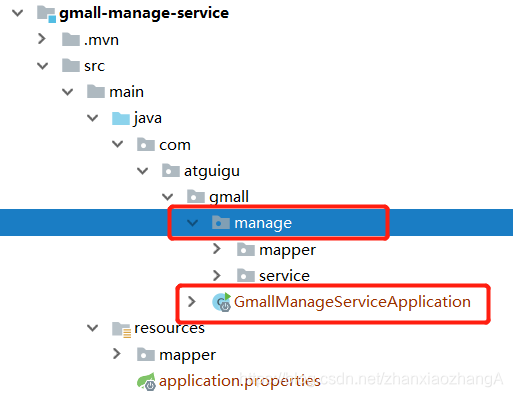Image resolution: width=513 pixels, height=397 pixels.
Task: Select the .mvn folder name
Action: click(101, 40)
